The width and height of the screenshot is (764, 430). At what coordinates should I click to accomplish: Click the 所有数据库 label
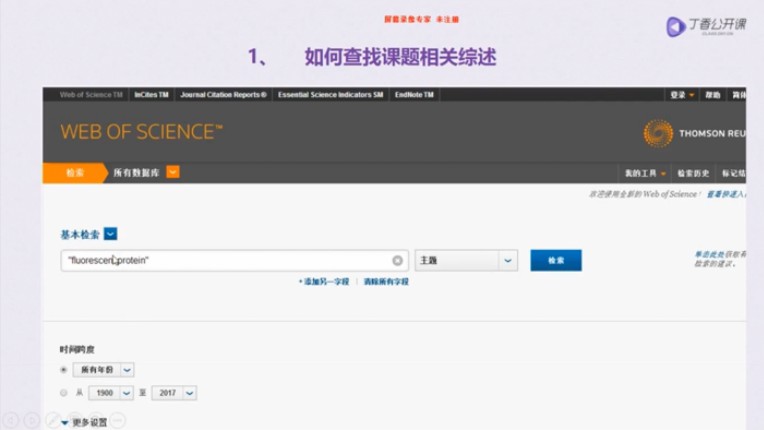pyautogui.click(x=136, y=172)
